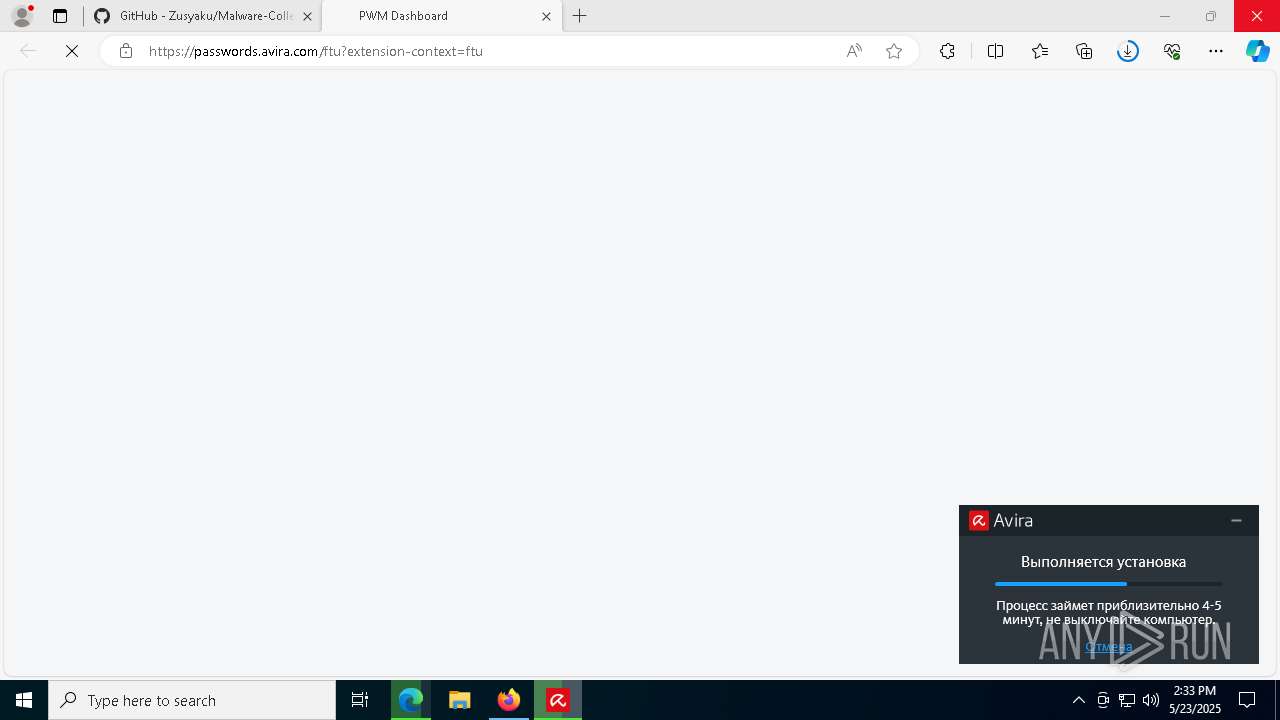The width and height of the screenshot is (1280, 720).
Task: View site information lock icon
Action: pos(126,51)
